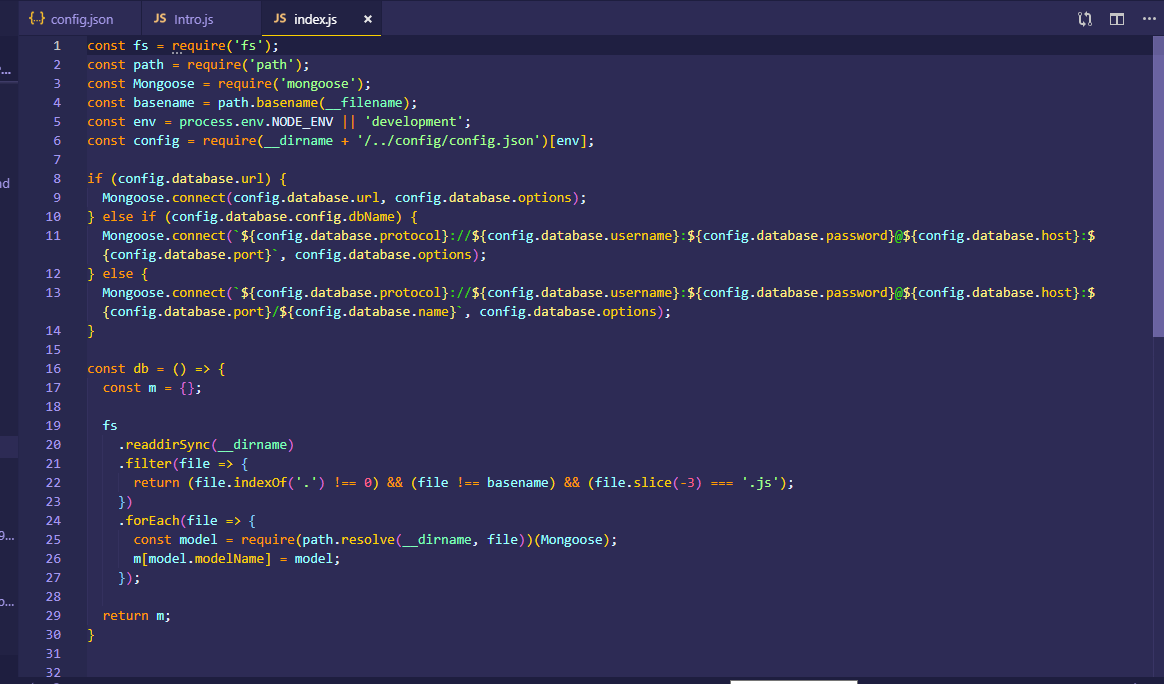Click the Synchronize Changes icon

1084,18
